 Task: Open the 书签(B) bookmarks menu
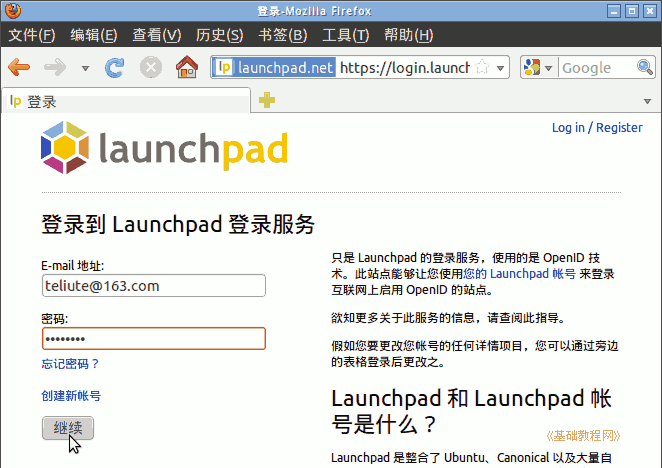(283, 35)
